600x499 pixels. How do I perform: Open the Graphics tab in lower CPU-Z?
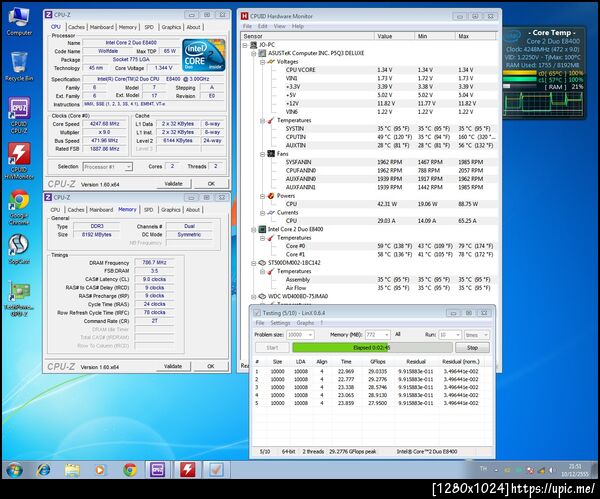(171, 210)
